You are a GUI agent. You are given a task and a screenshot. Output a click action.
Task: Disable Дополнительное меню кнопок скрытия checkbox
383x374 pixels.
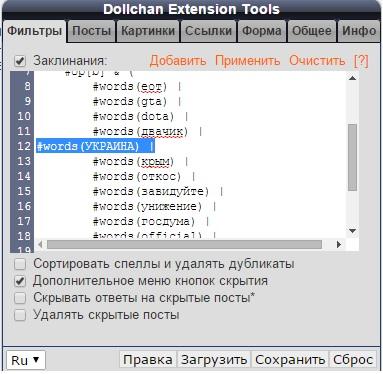coord(20,281)
